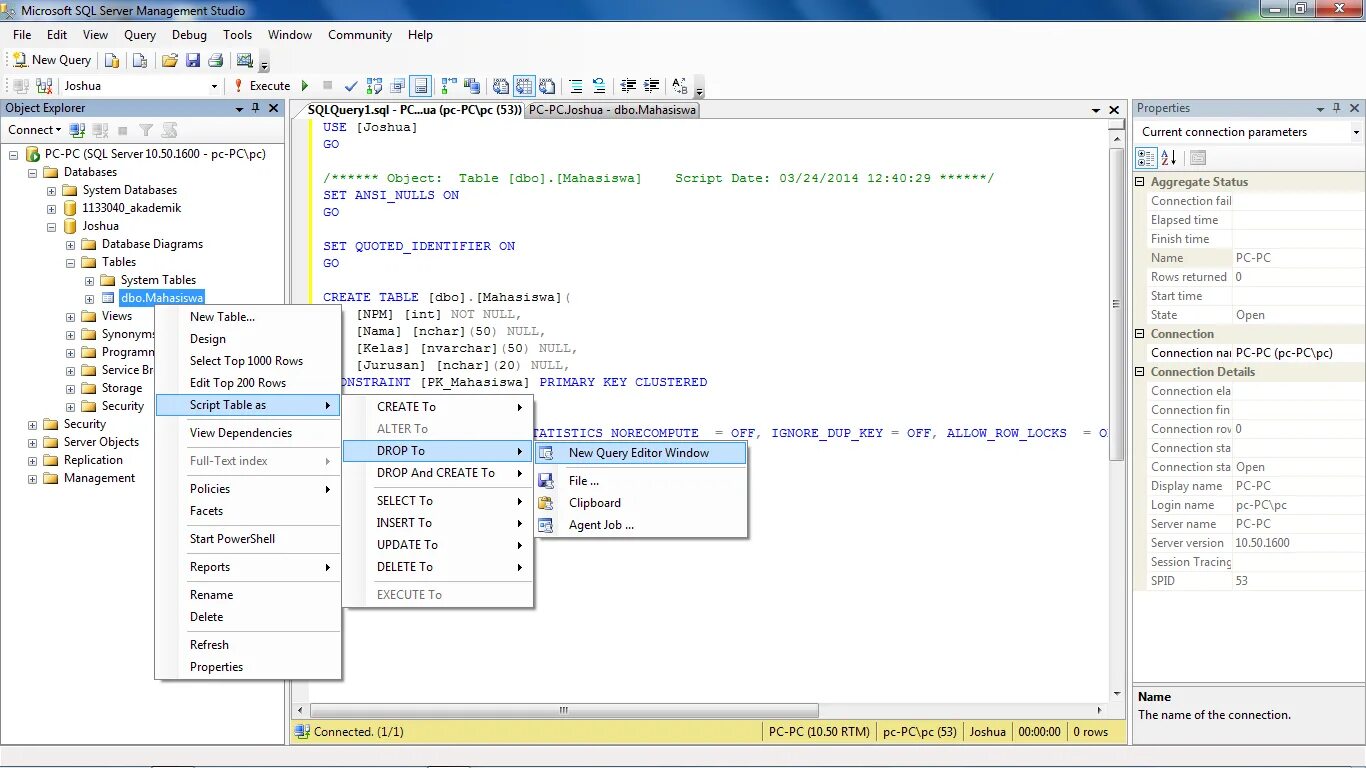The image size is (1366, 768).
Task: Collapse the PC-PC server node
Action: 14,154
